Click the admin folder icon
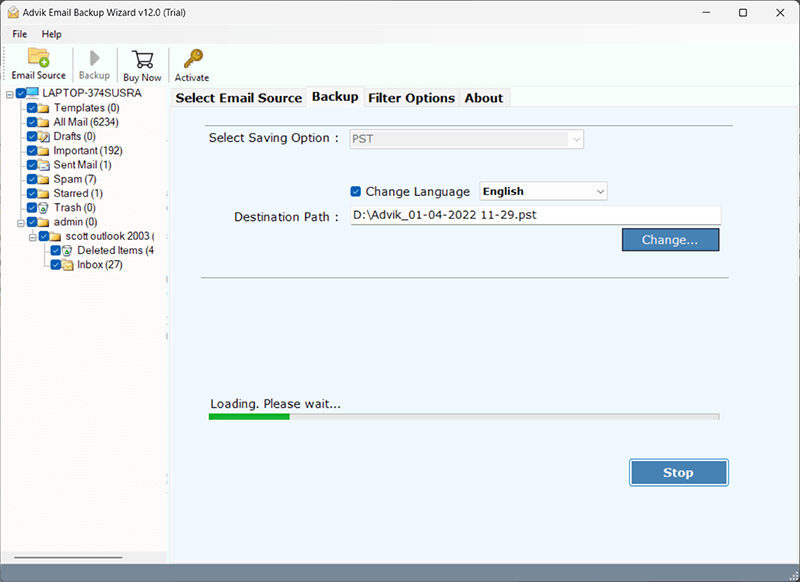This screenshot has height=582, width=800. click(43, 222)
